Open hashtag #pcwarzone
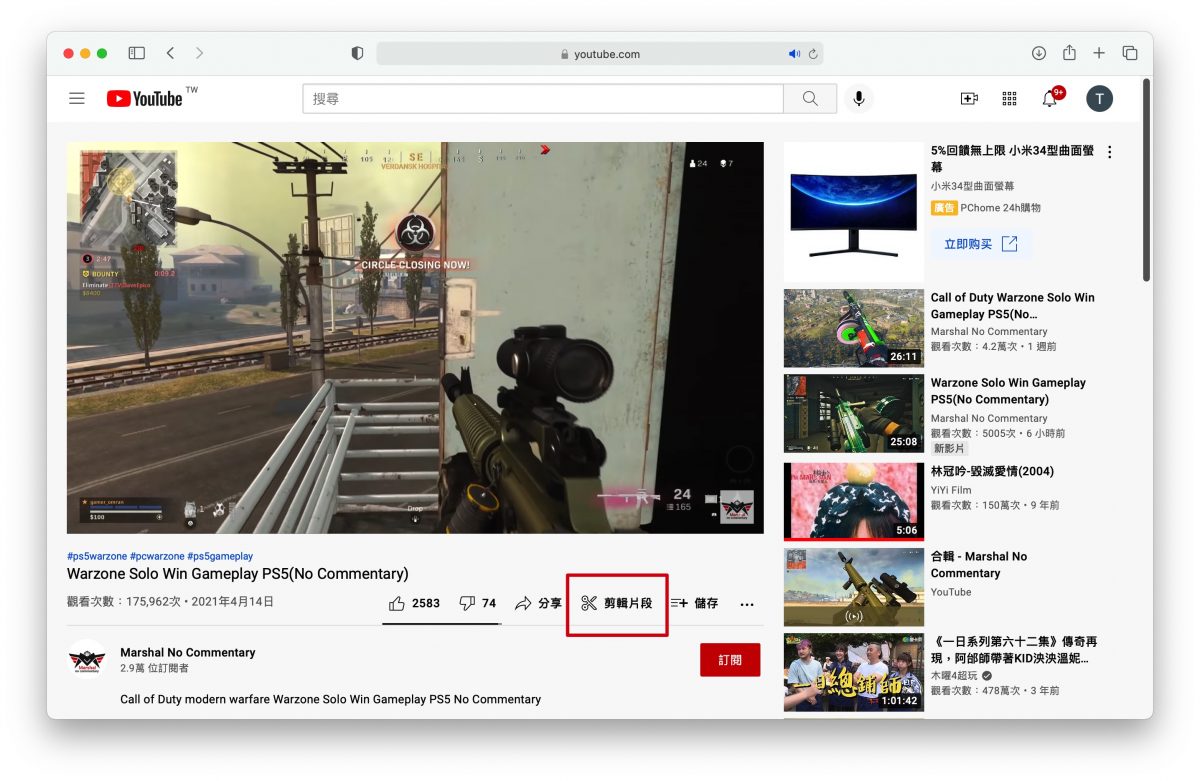1200x781 pixels. pyautogui.click(x=157, y=556)
